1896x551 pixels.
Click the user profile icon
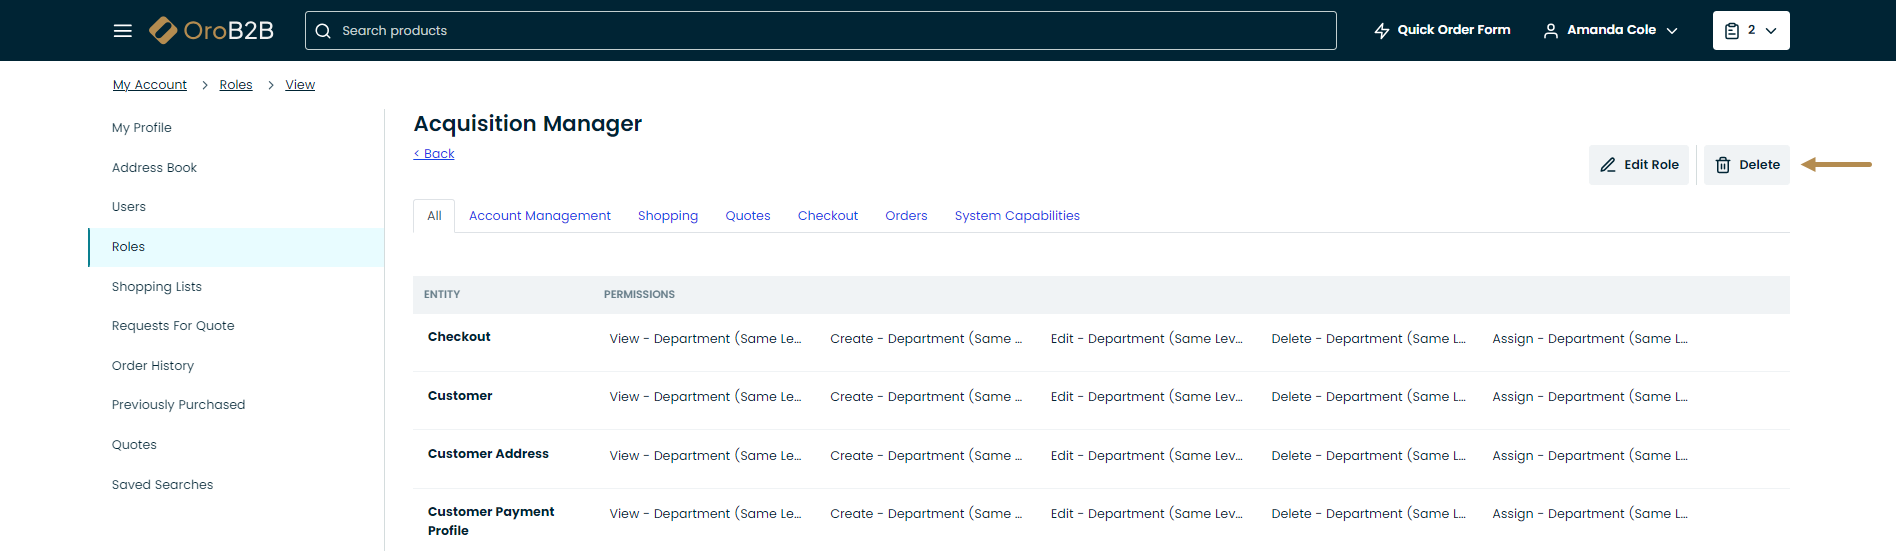[1550, 31]
